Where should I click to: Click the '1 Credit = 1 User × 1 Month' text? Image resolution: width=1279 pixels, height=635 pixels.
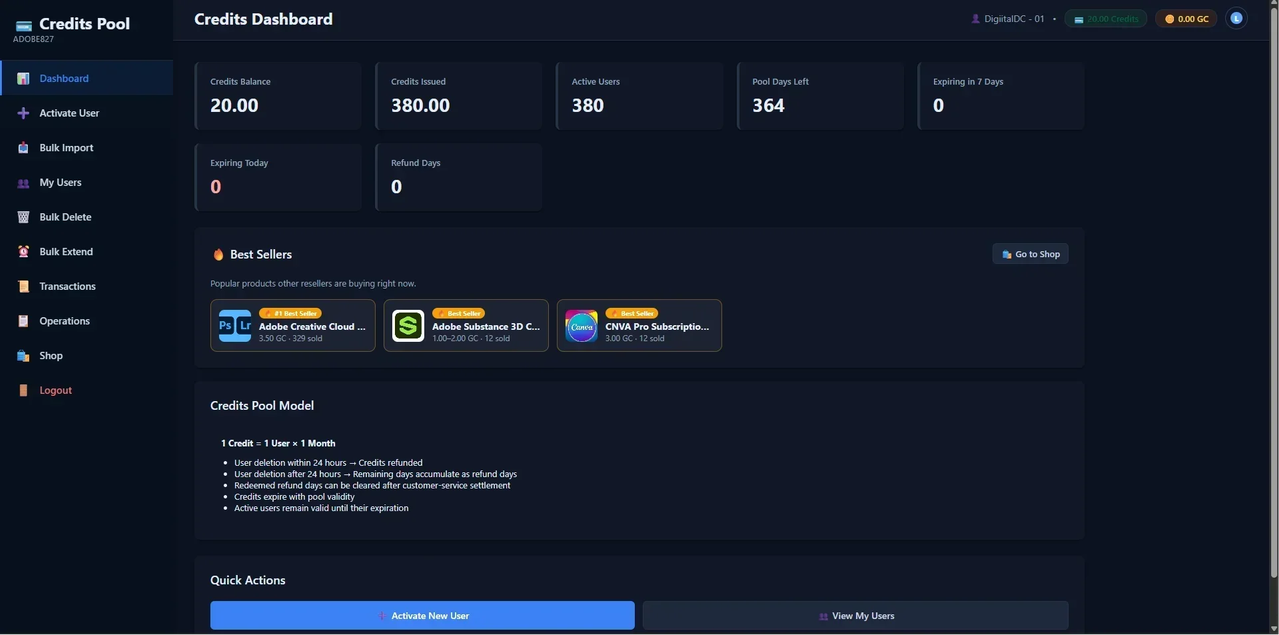278,443
